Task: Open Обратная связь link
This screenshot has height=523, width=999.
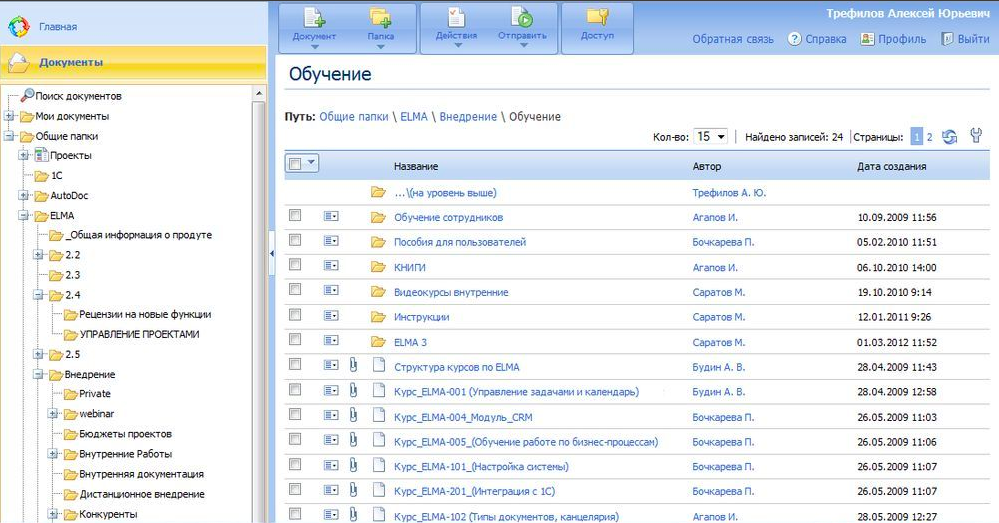Action: point(733,39)
